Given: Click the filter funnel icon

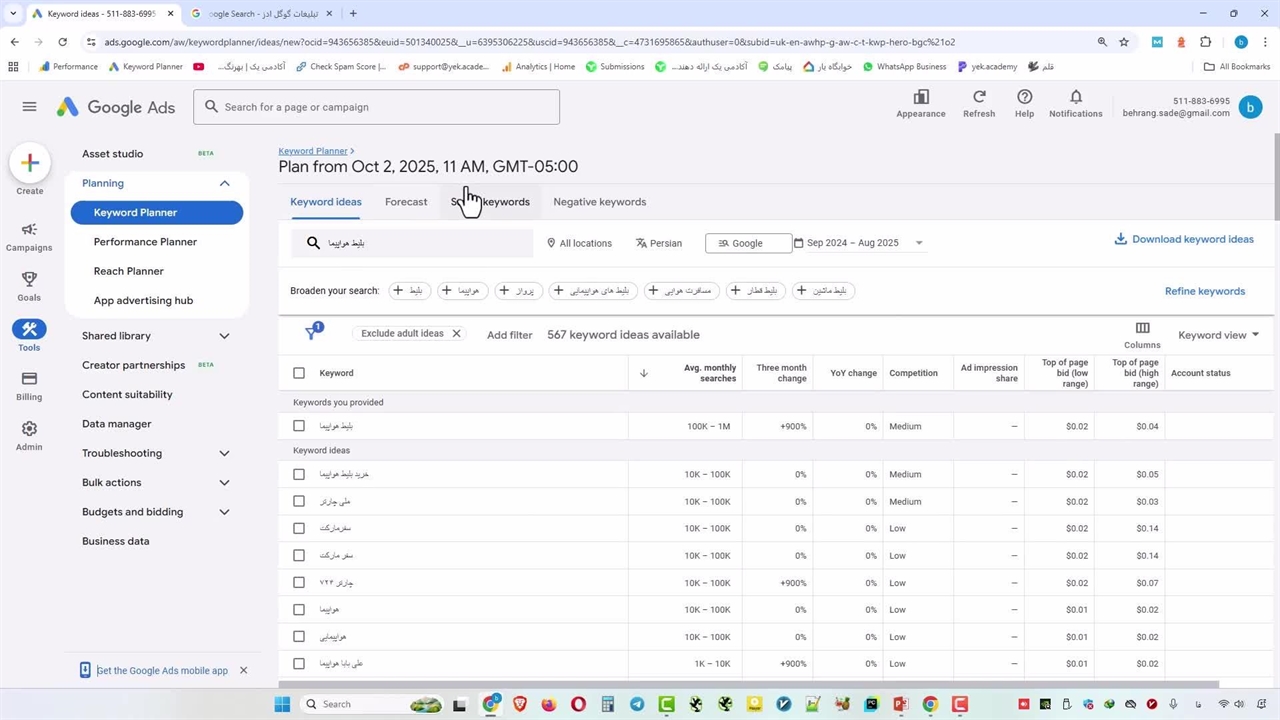Looking at the screenshot, I should point(312,334).
